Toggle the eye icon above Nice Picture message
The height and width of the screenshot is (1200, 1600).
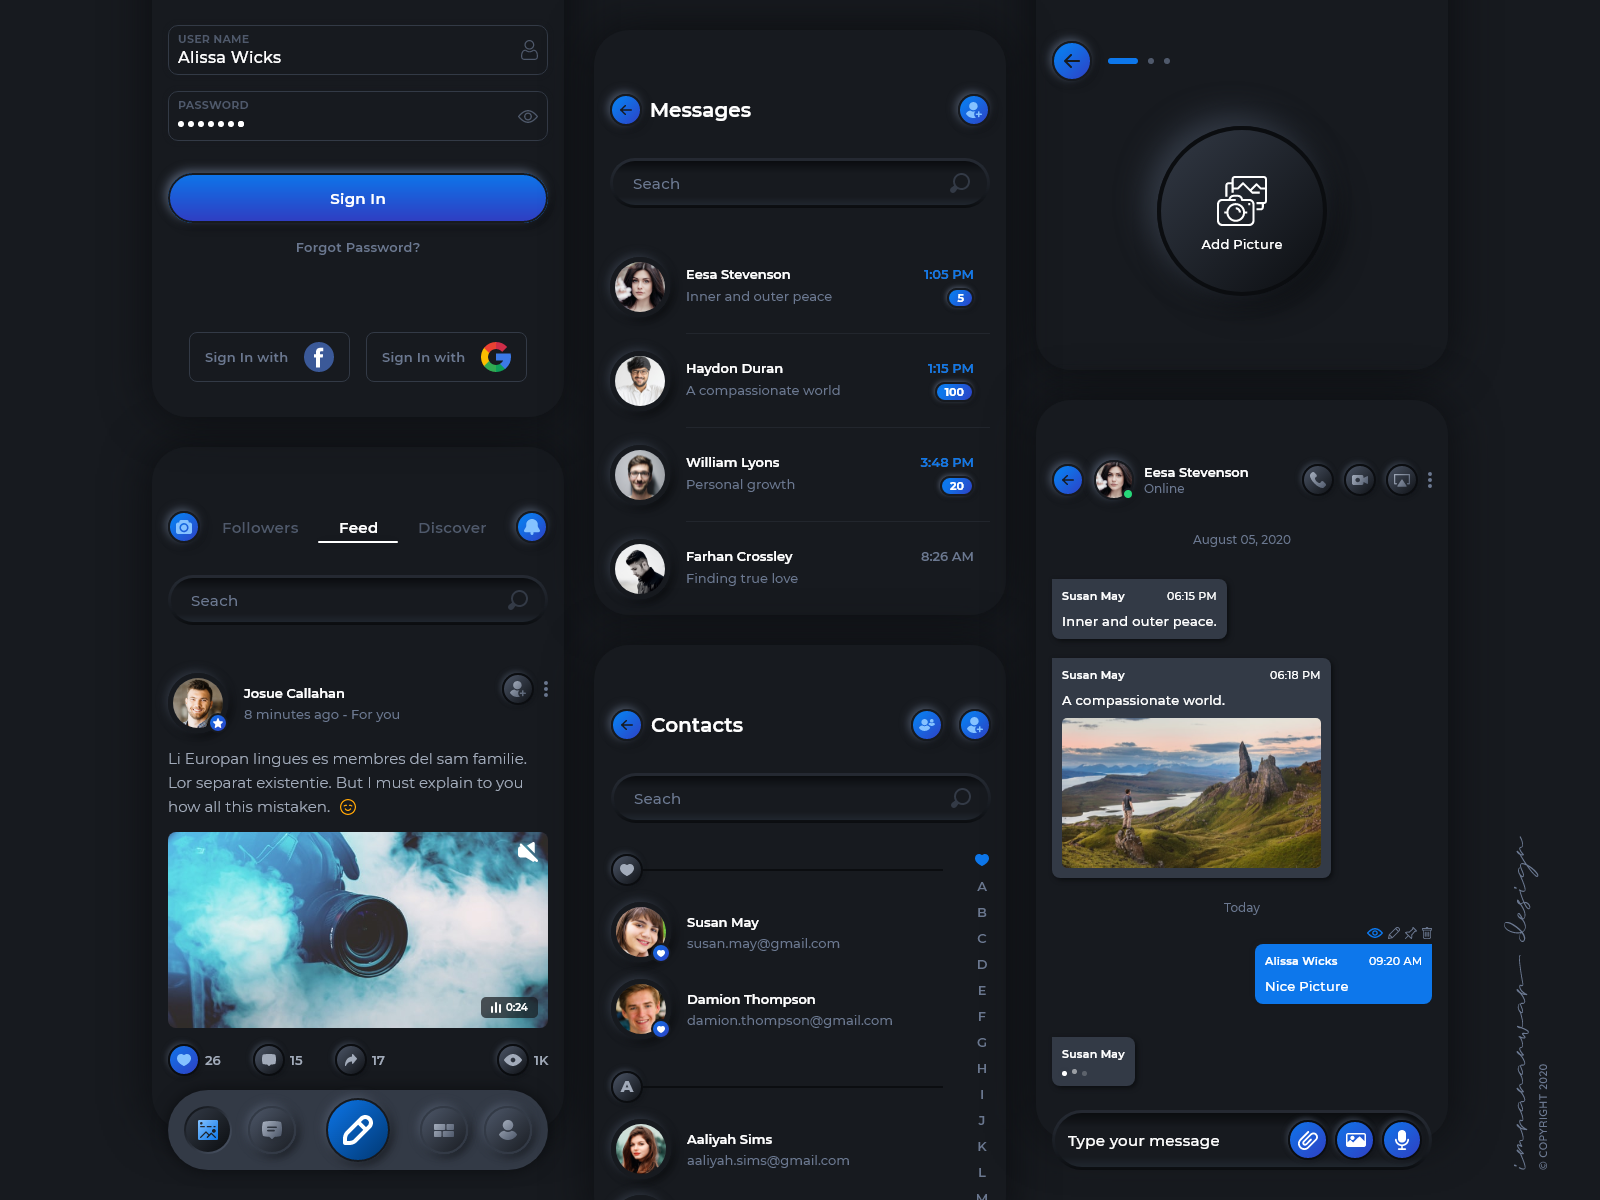(1375, 933)
